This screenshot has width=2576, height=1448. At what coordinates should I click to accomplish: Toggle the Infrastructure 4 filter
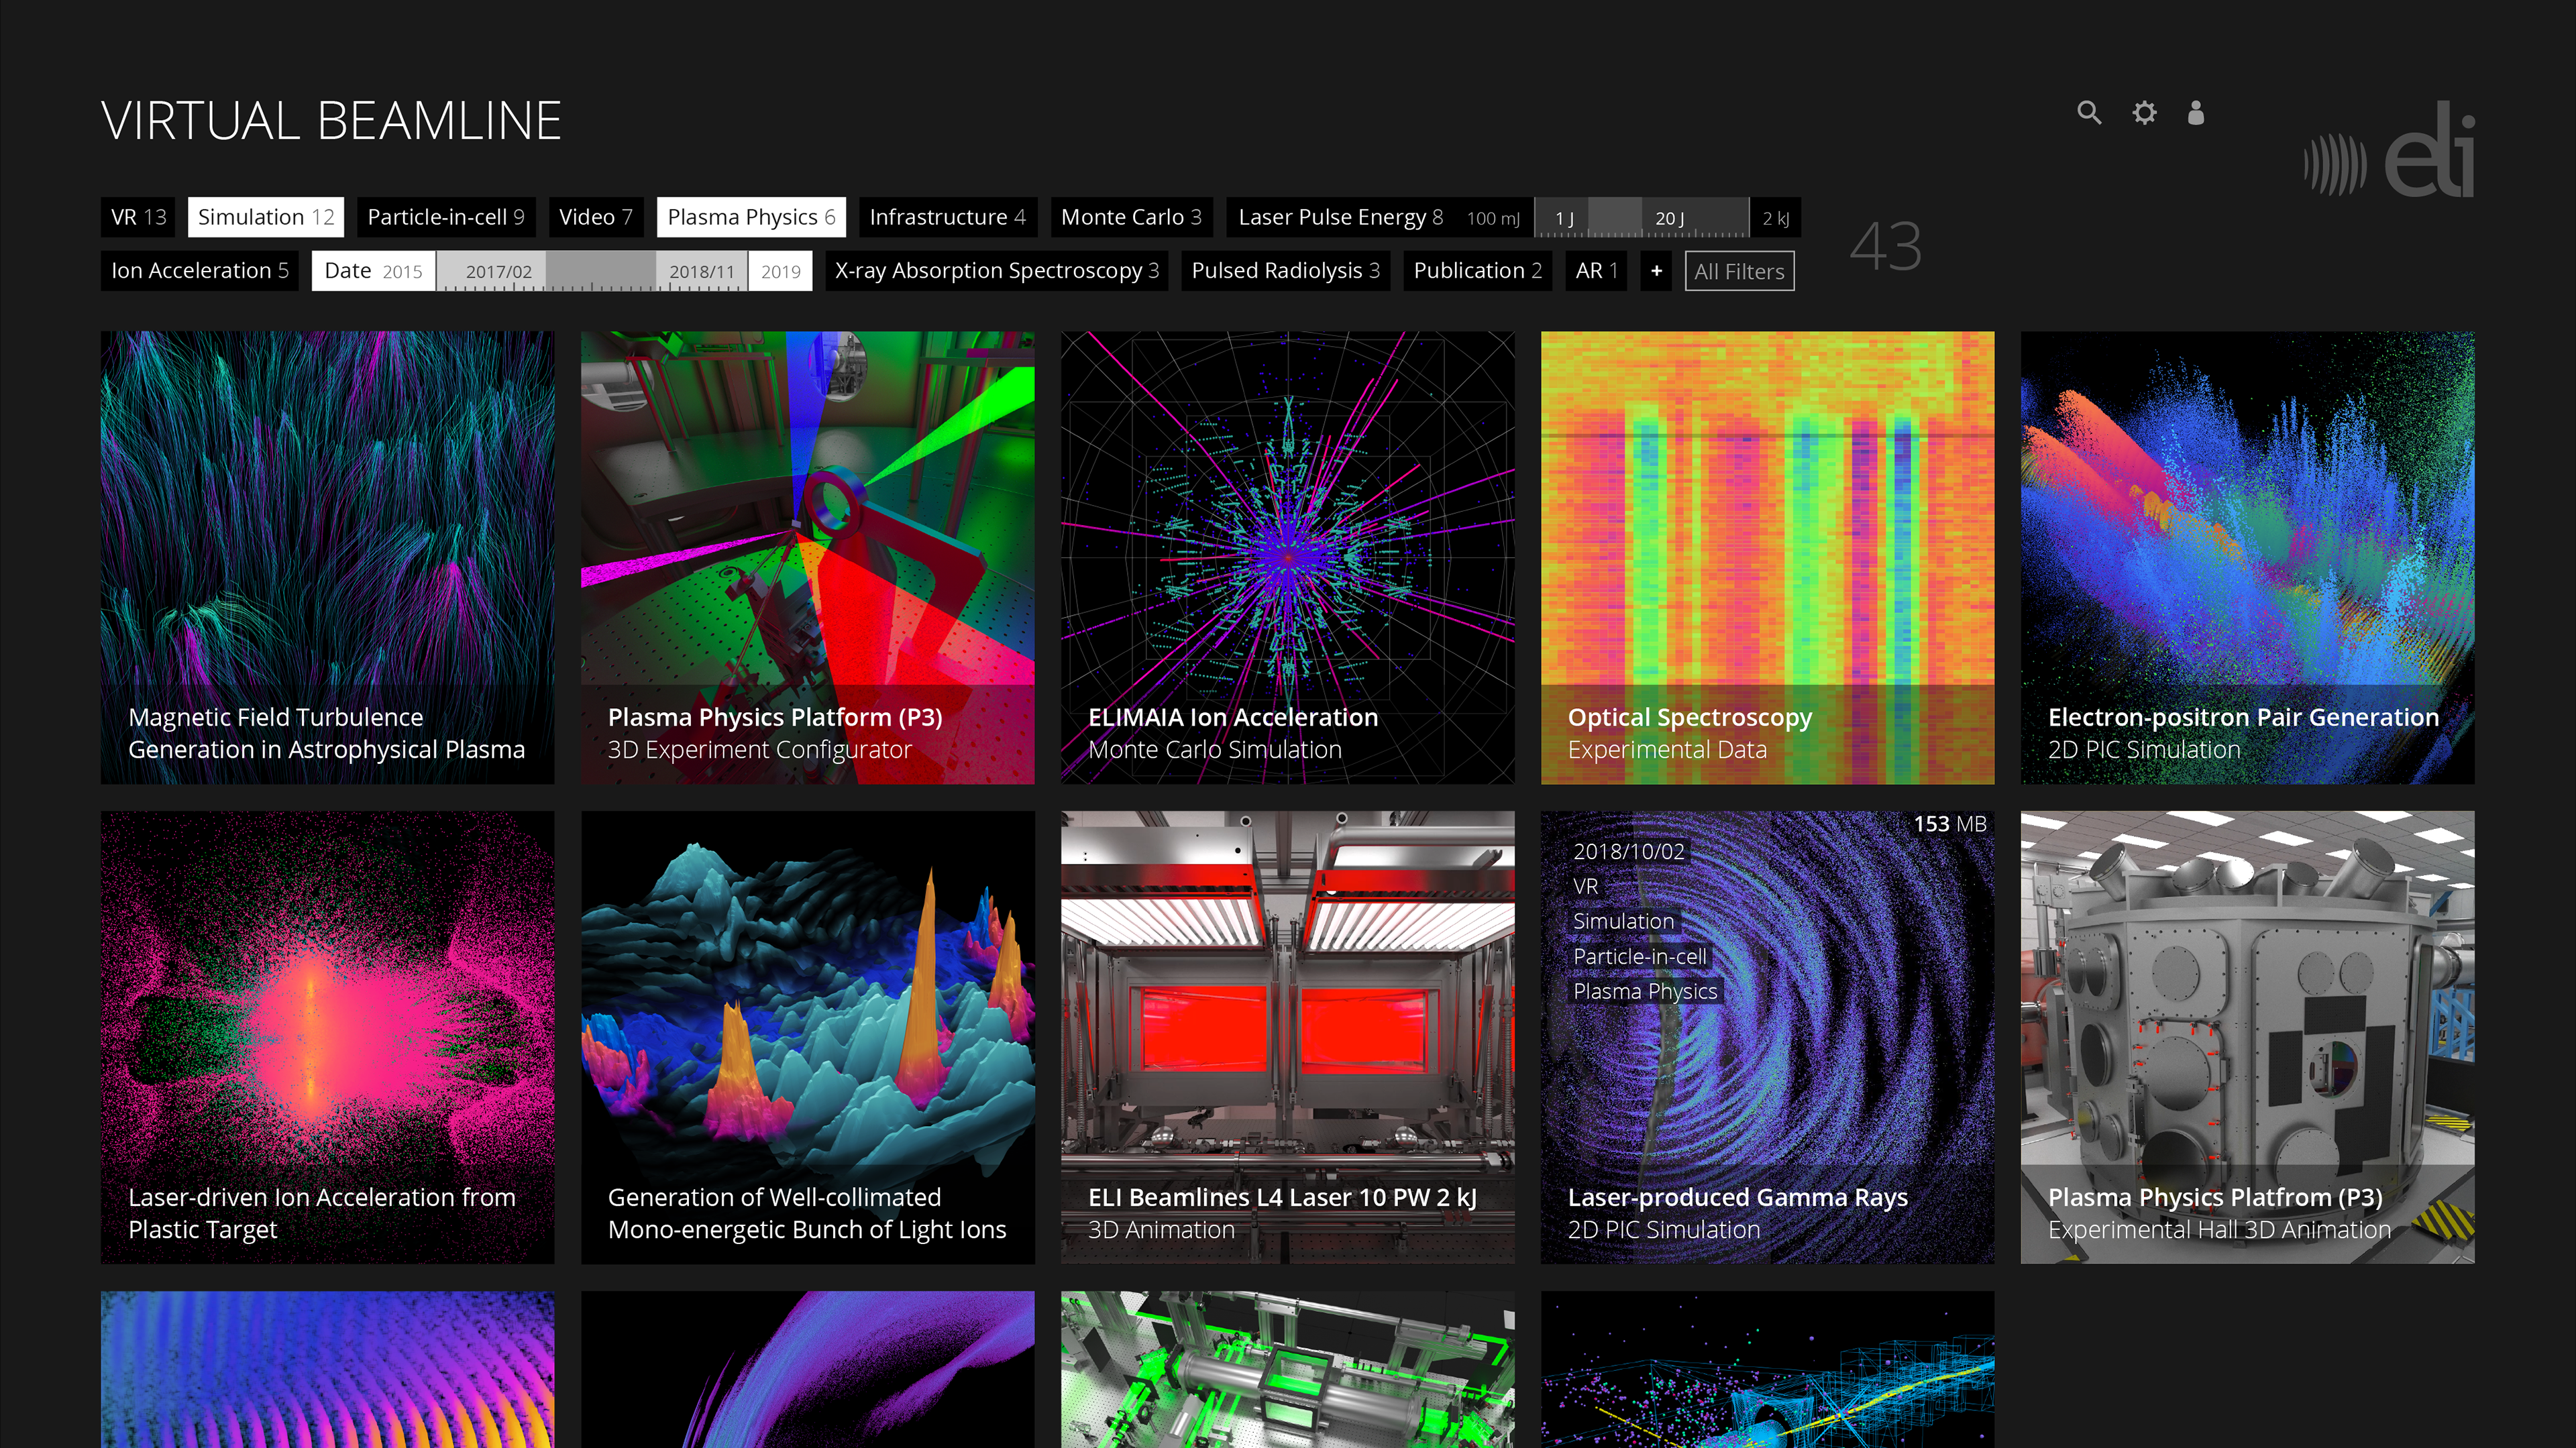(948, 217)
